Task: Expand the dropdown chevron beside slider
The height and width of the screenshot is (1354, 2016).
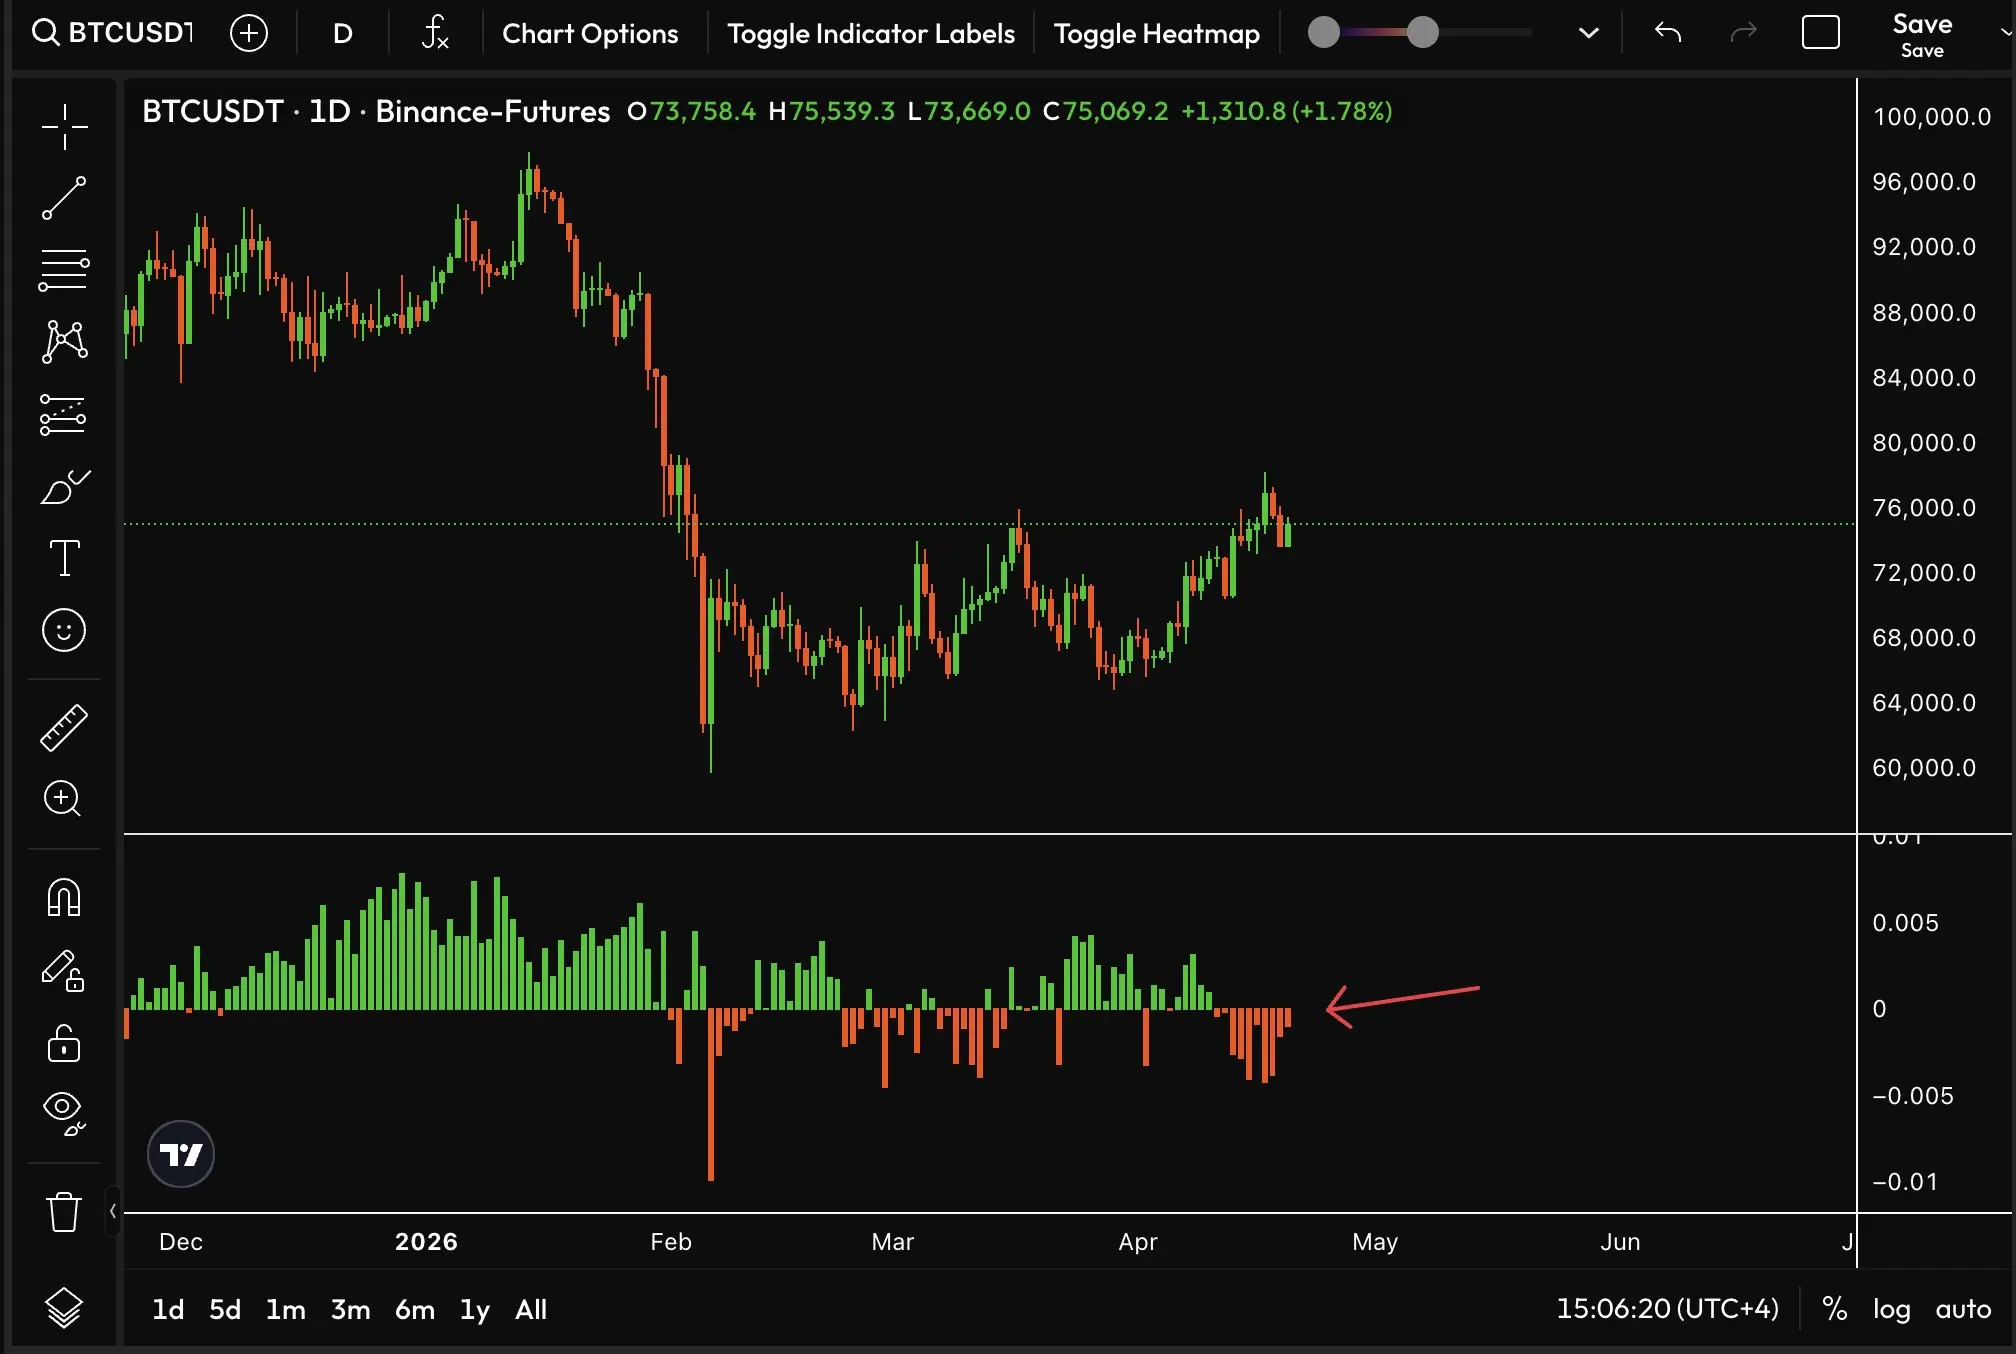Action: [1588, 33]
